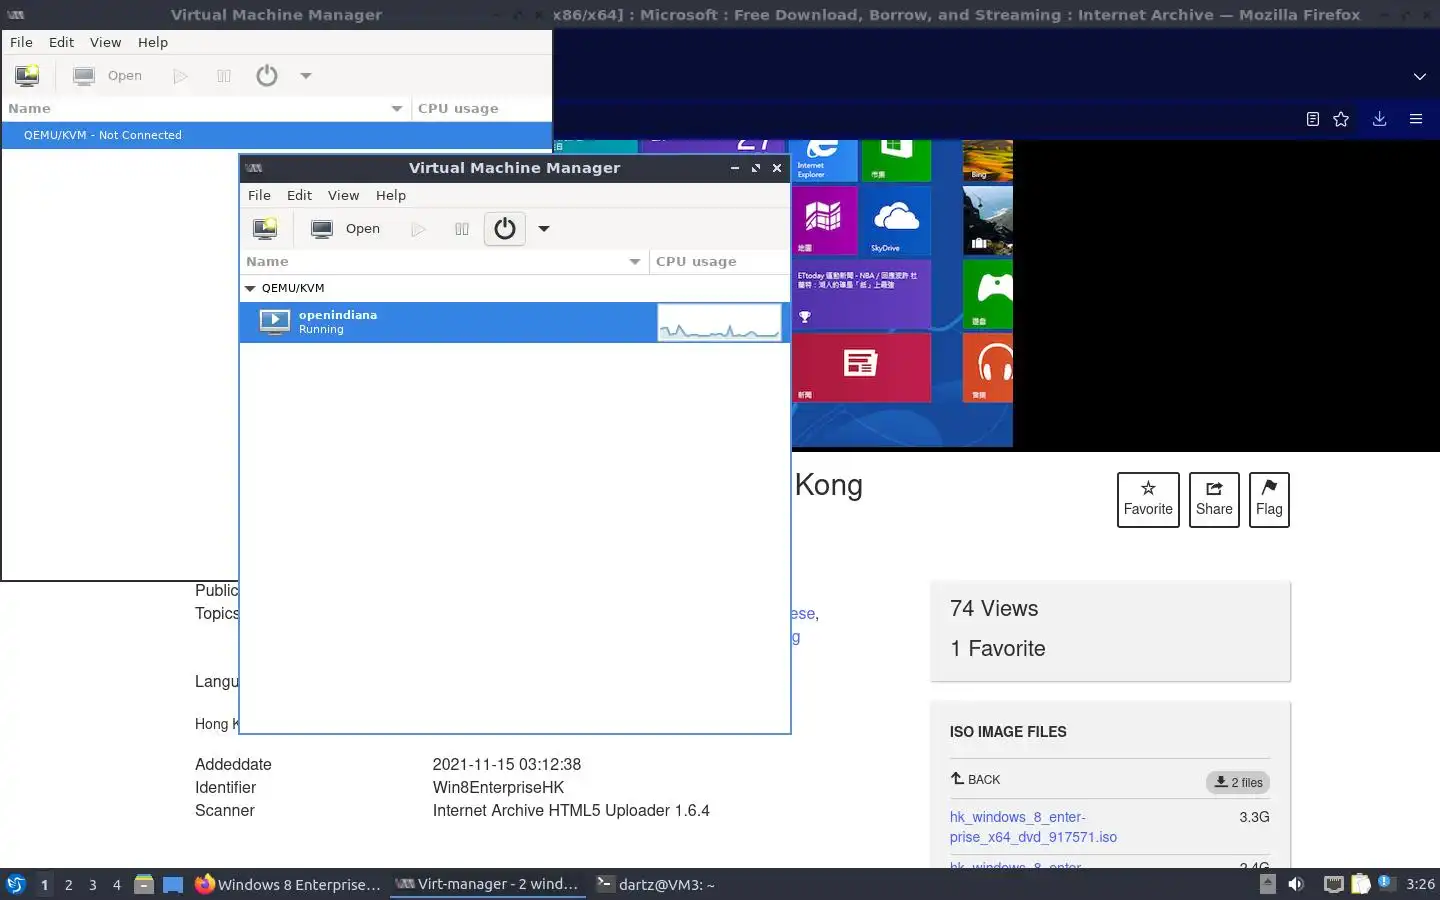Click the volume speaker icon in system tray
The width and height of the screenshot is (1440, 900).
coord(1296,884)
